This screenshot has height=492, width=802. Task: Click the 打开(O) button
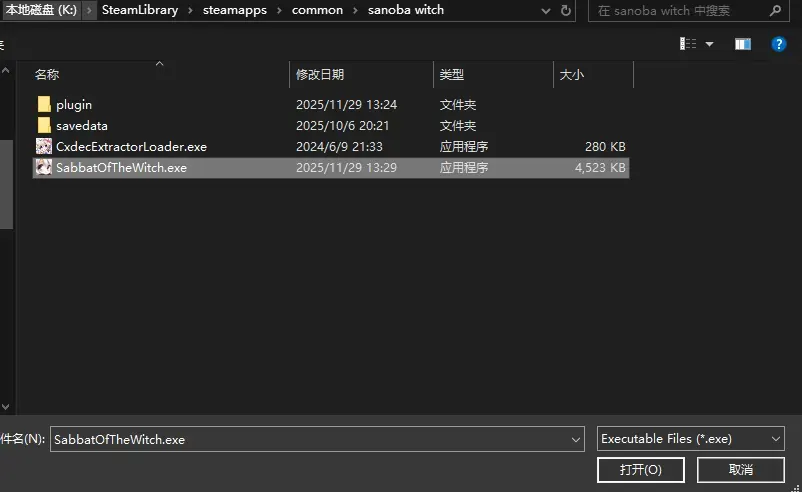(641, 469)
